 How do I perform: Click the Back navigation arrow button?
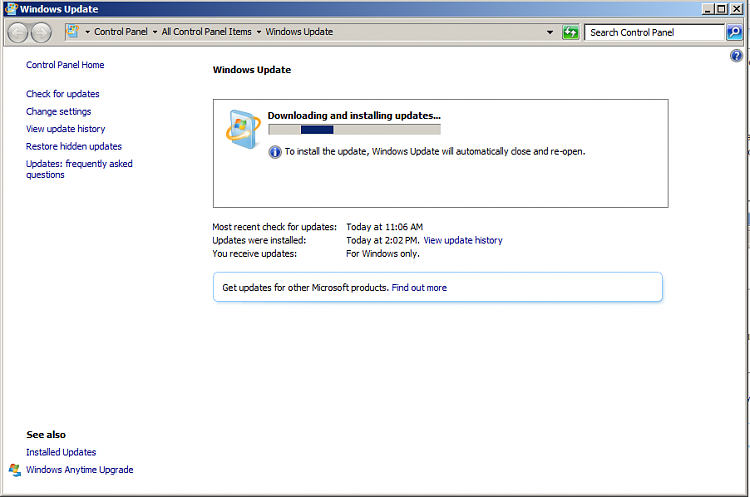(18, 33)
